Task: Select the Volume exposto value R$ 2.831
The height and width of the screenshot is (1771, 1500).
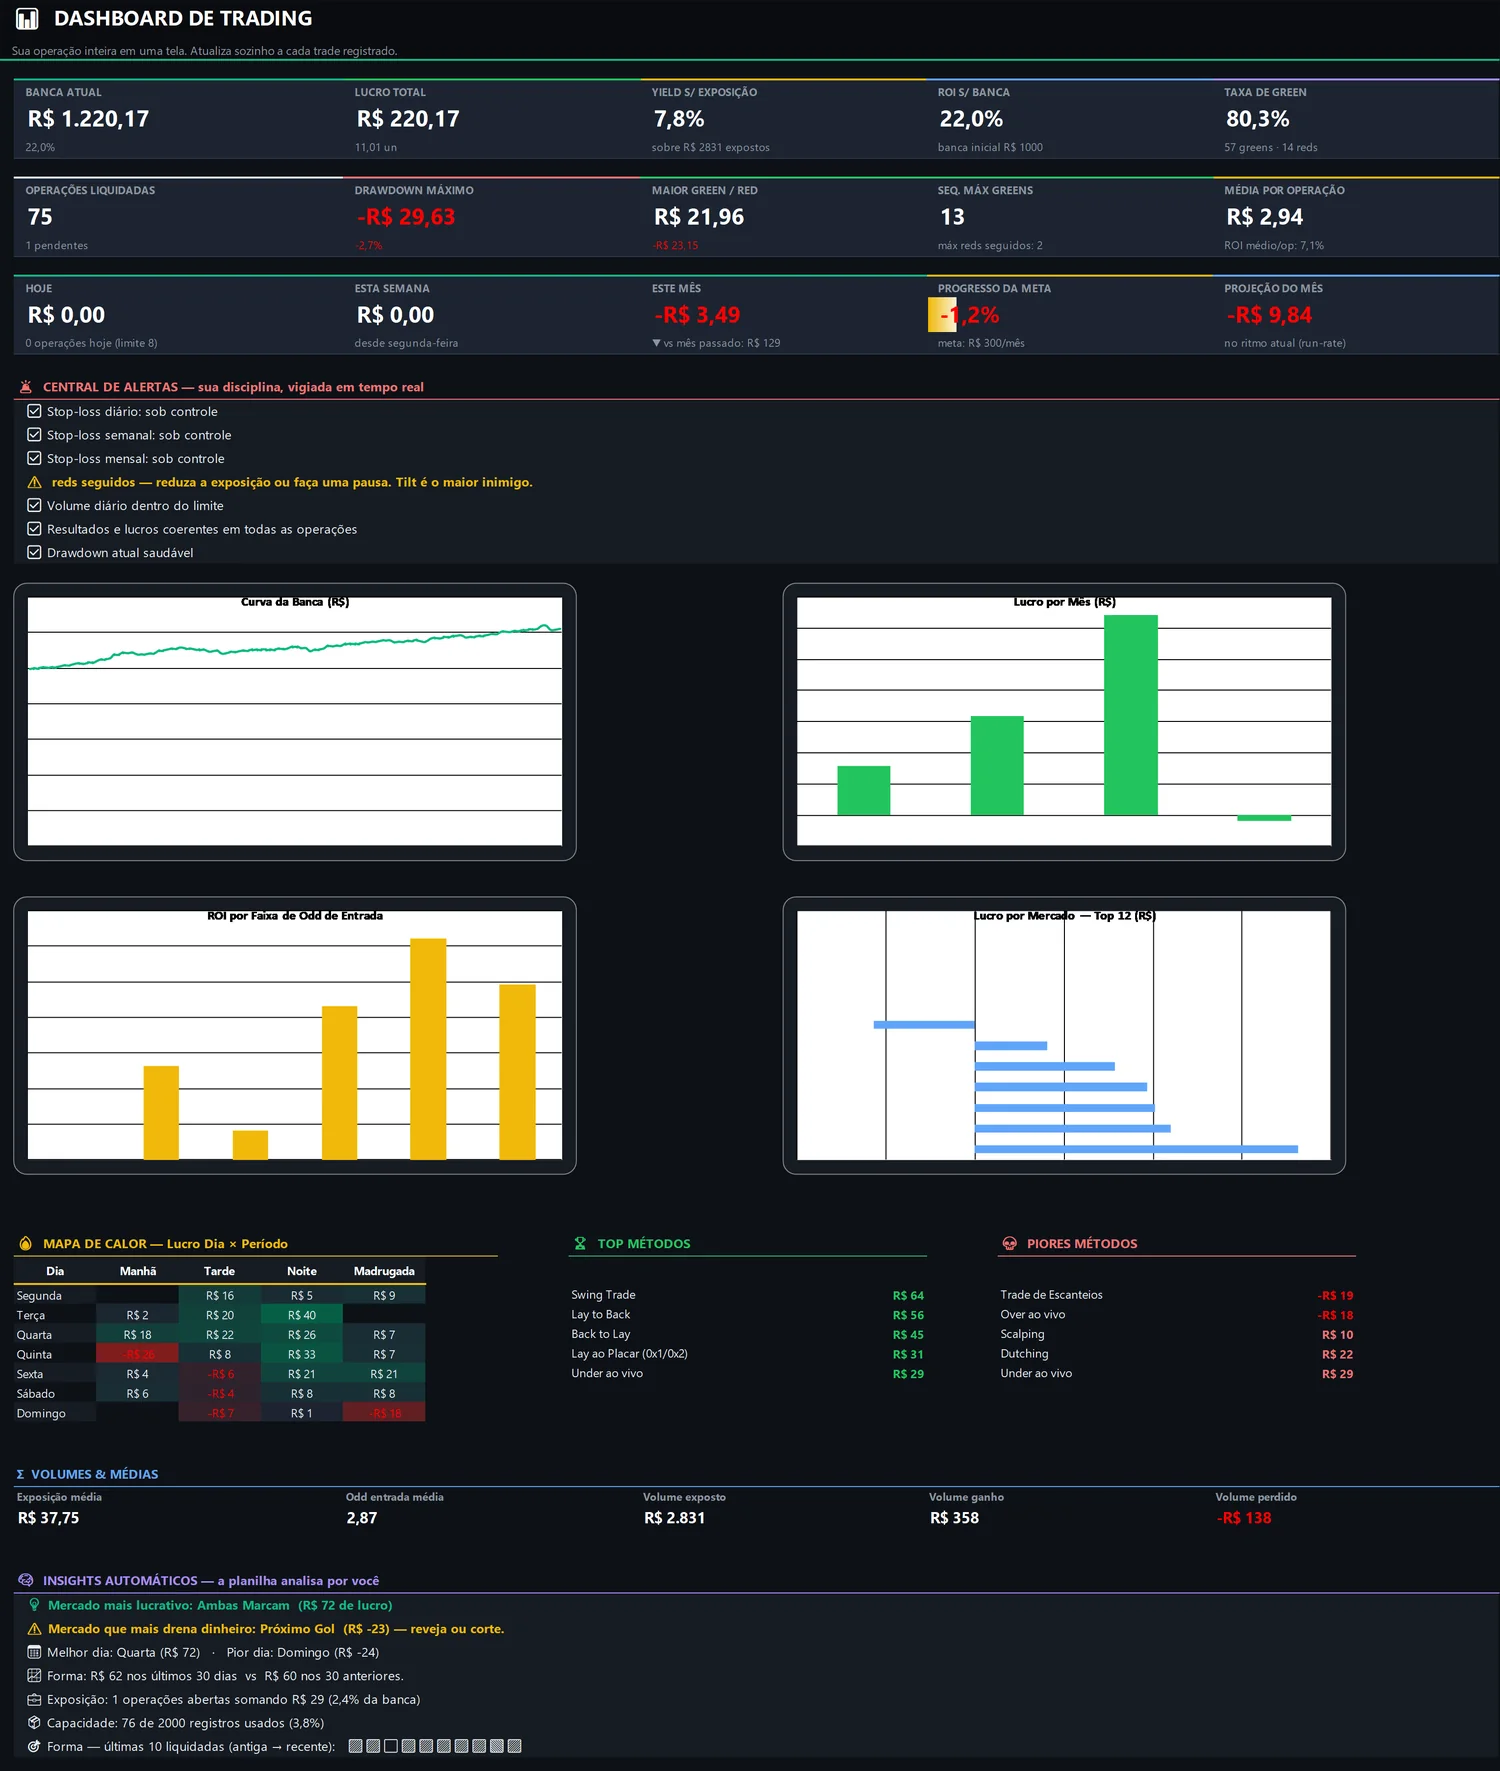Action: 675,1518
